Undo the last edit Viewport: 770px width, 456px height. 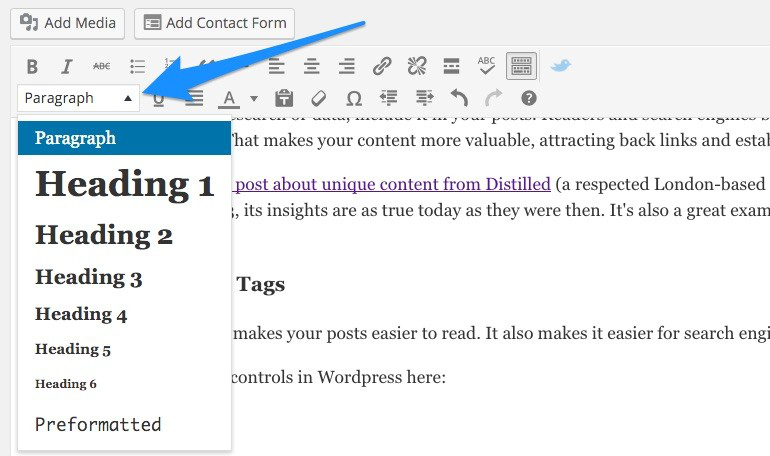459,98
